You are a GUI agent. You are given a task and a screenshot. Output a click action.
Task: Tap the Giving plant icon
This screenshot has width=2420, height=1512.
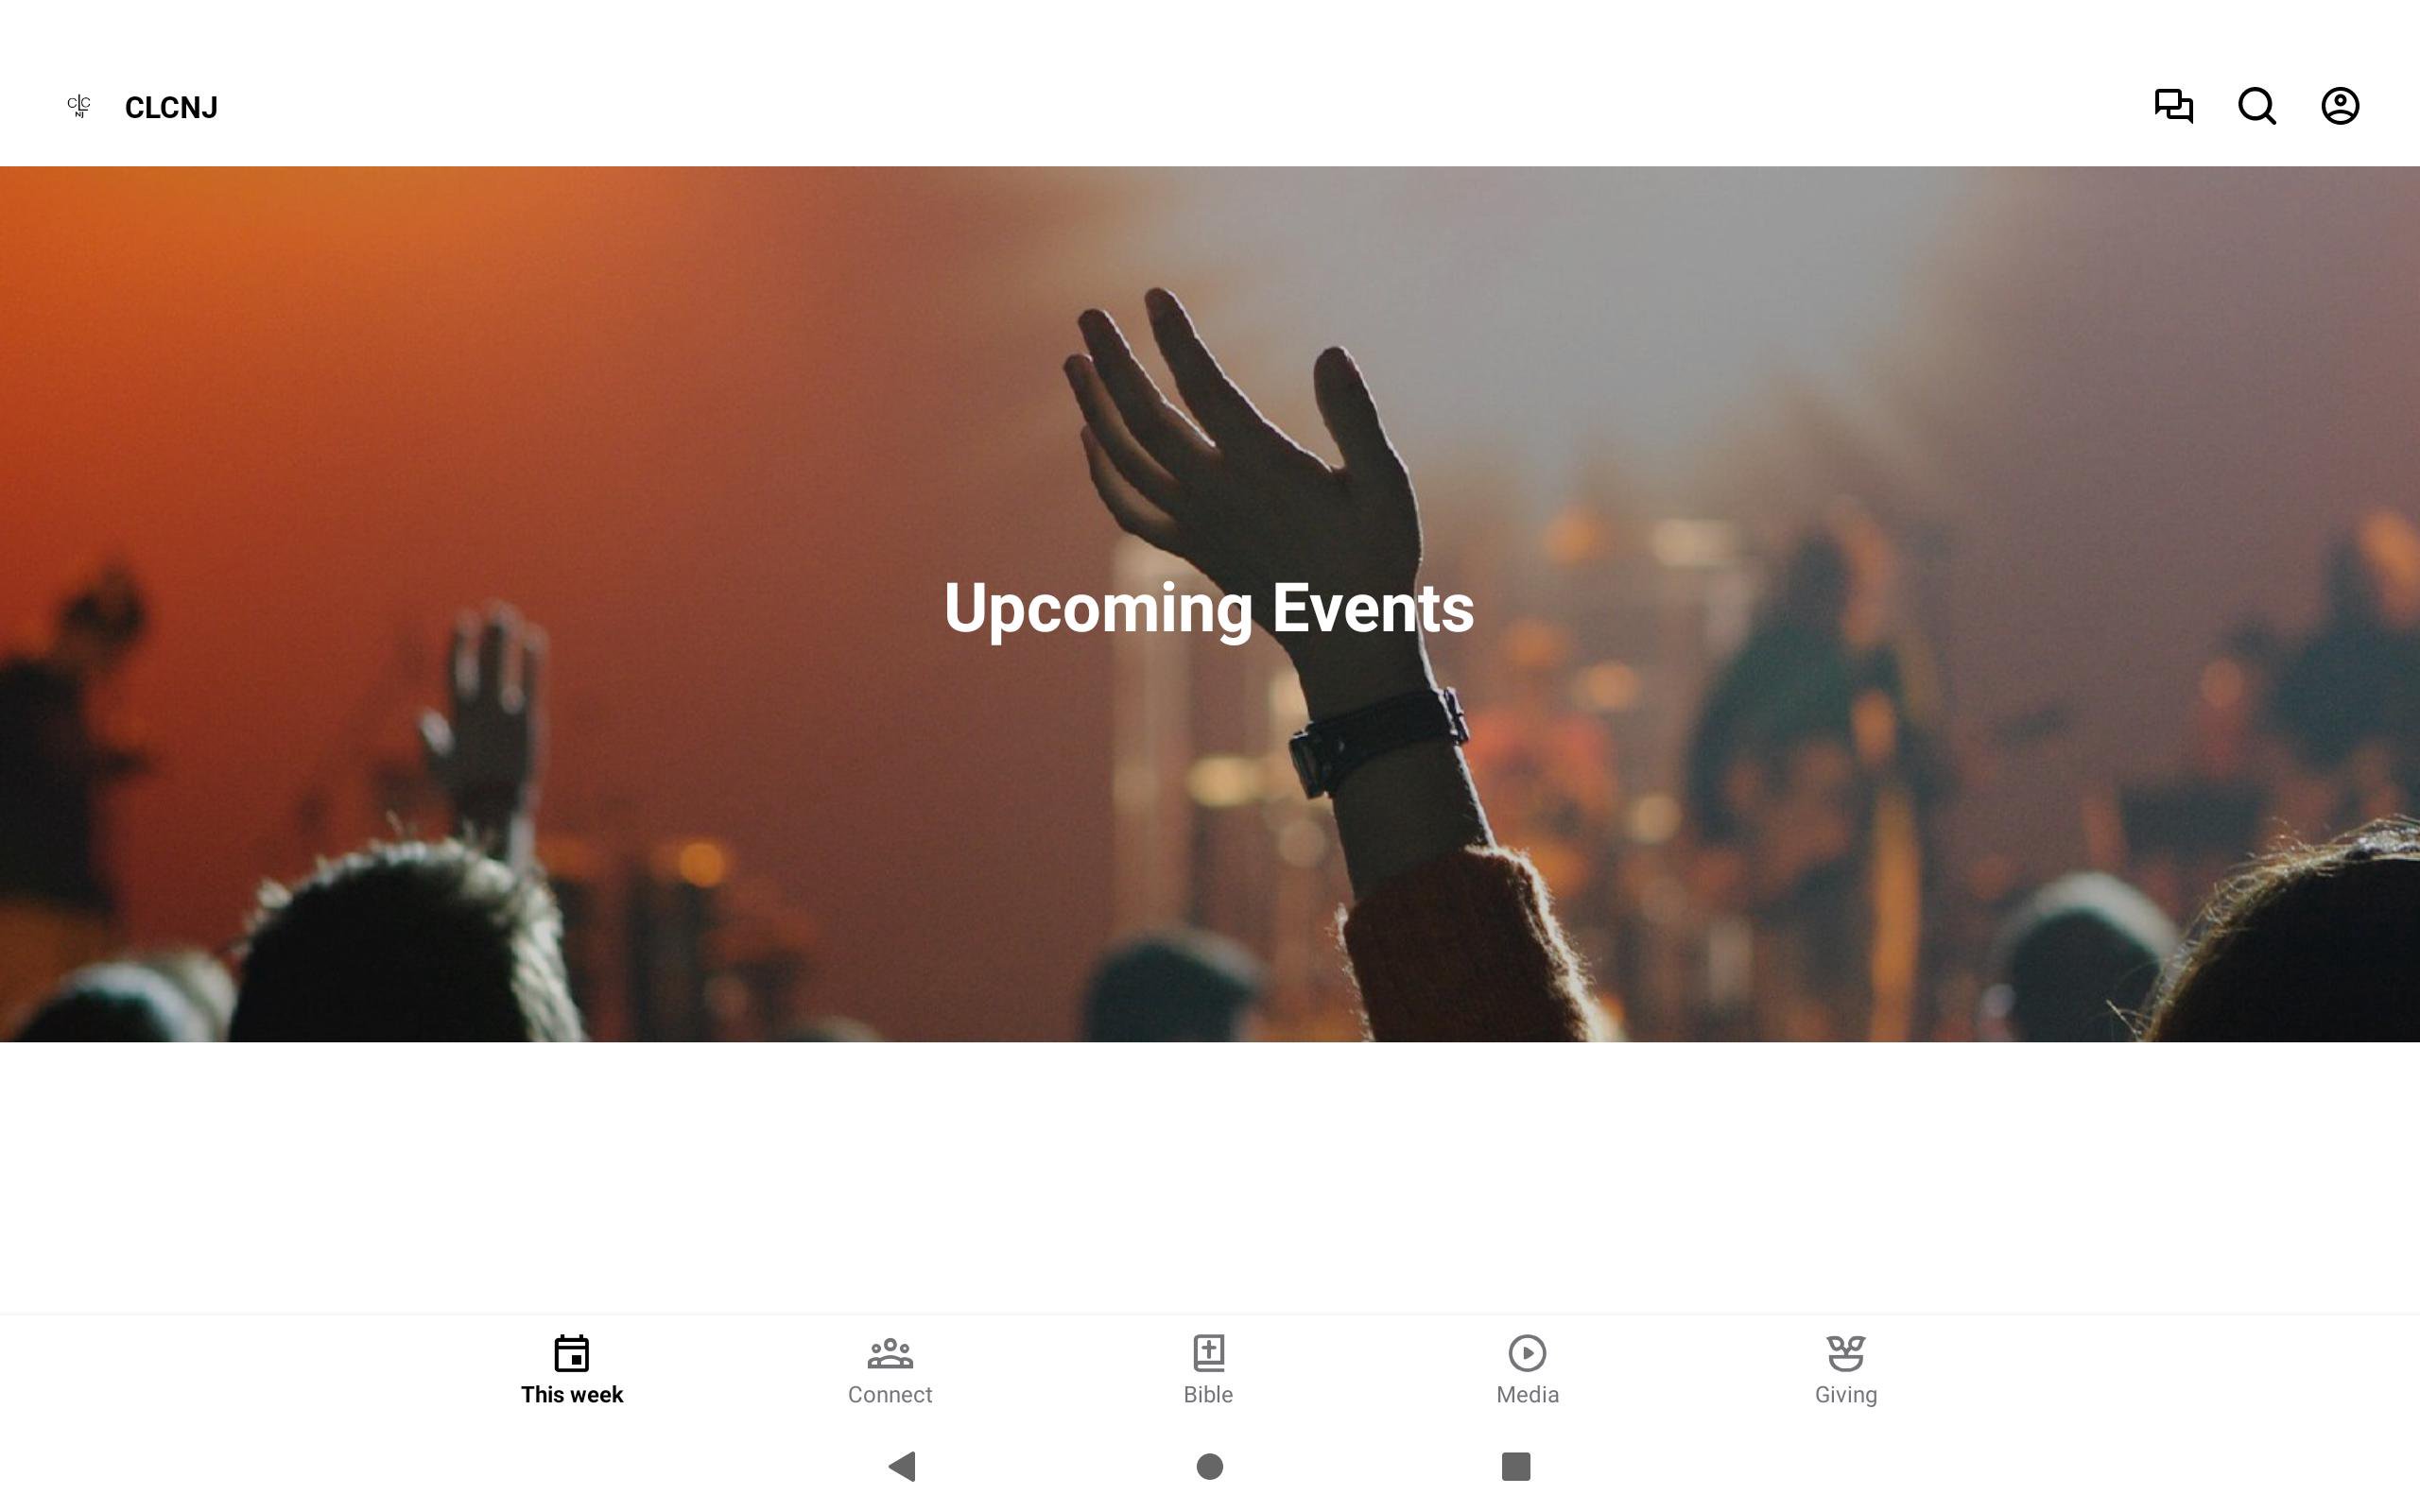point(1846,1353)
